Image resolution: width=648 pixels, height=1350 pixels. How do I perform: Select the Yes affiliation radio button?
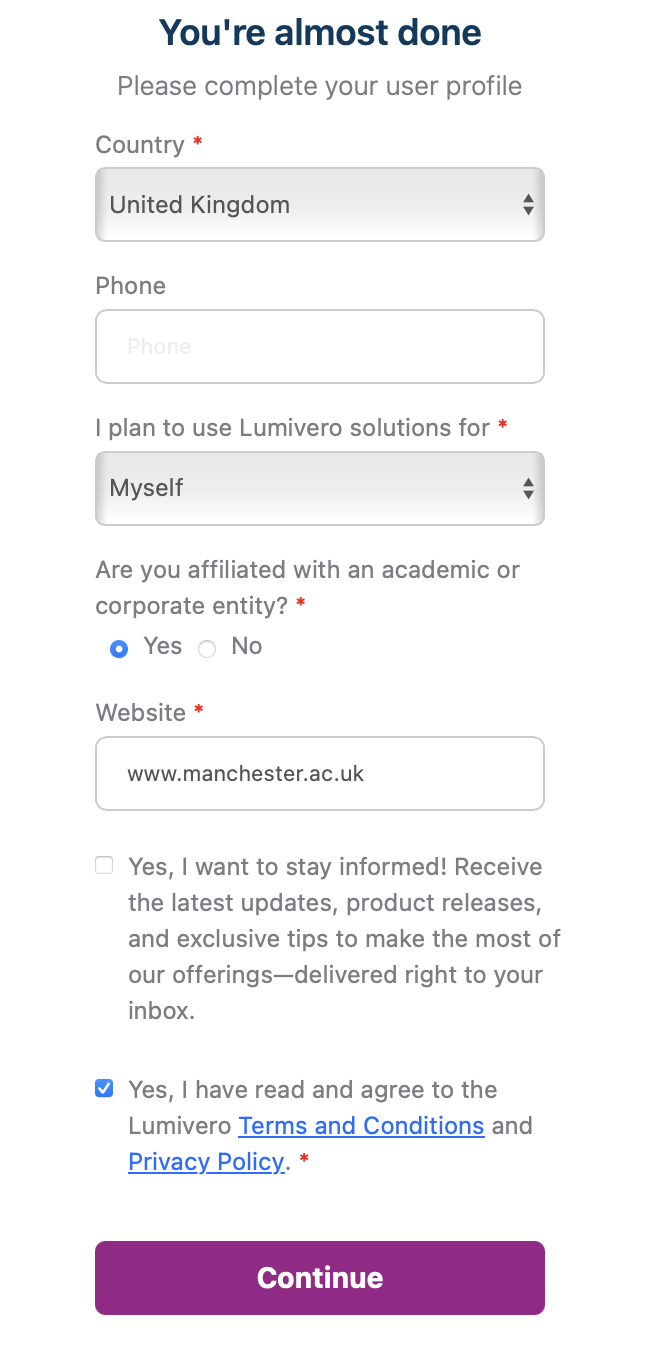119,649
